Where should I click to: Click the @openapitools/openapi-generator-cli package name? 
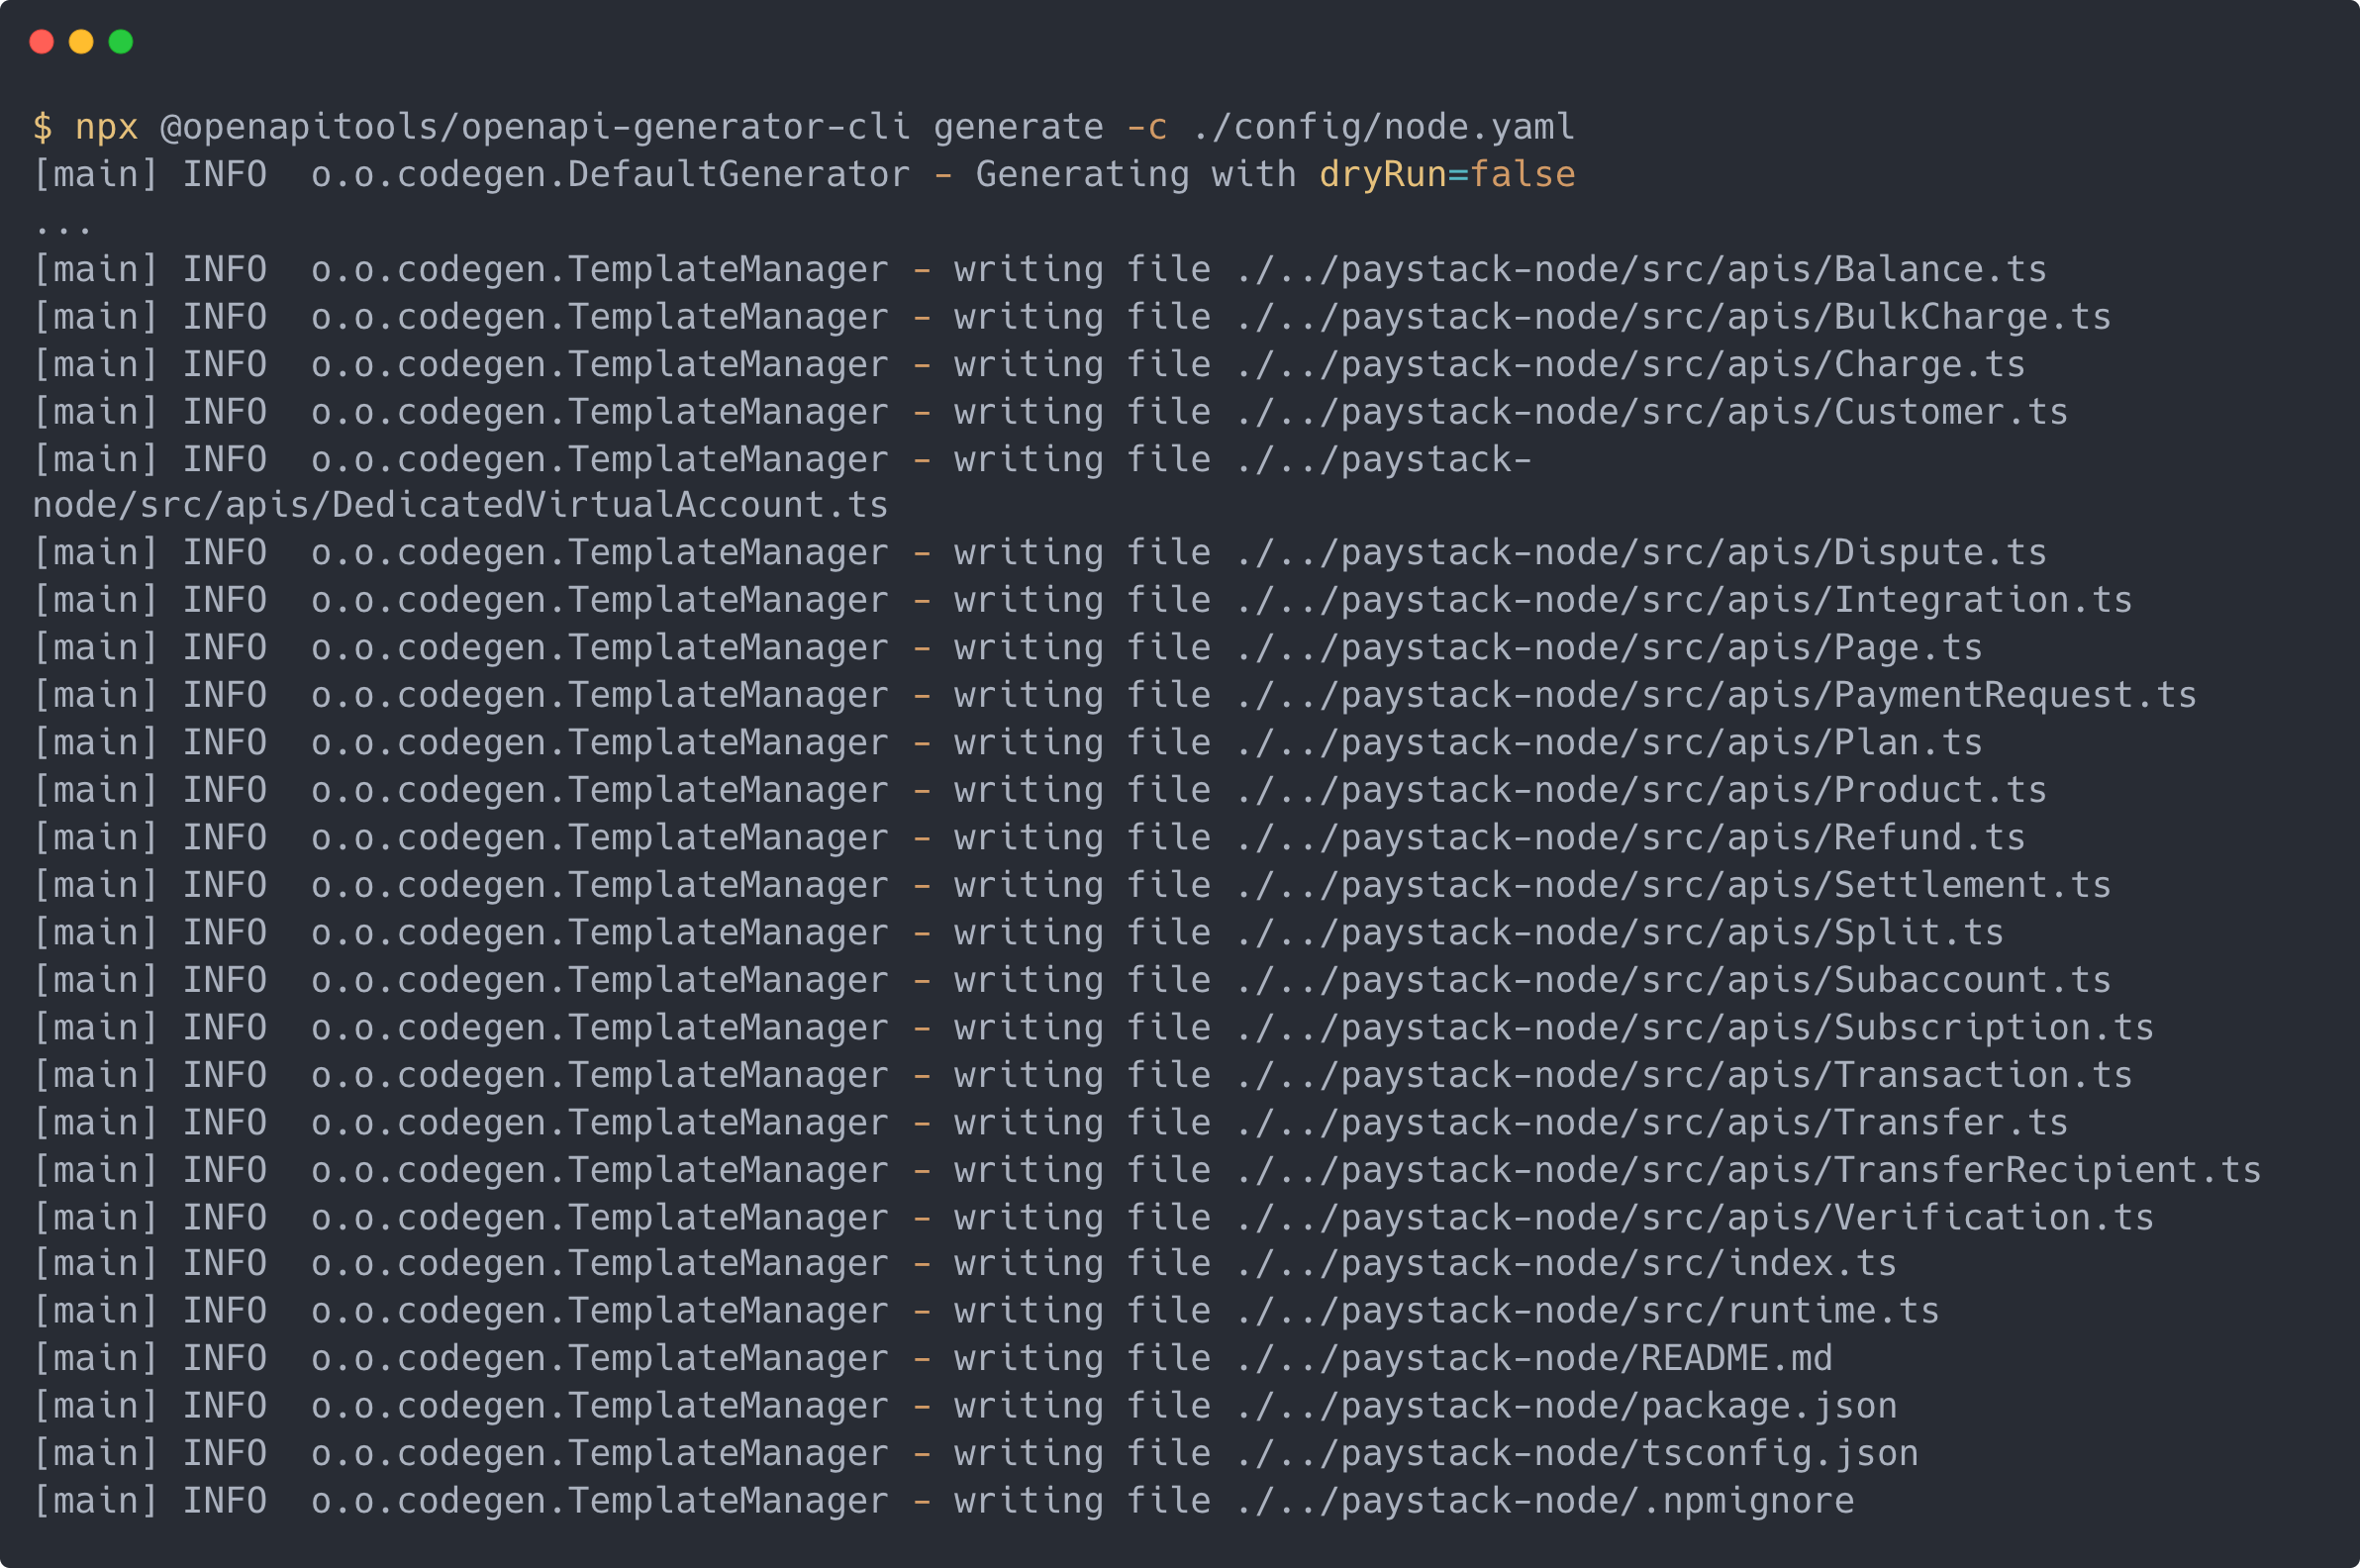click(535, 127)
